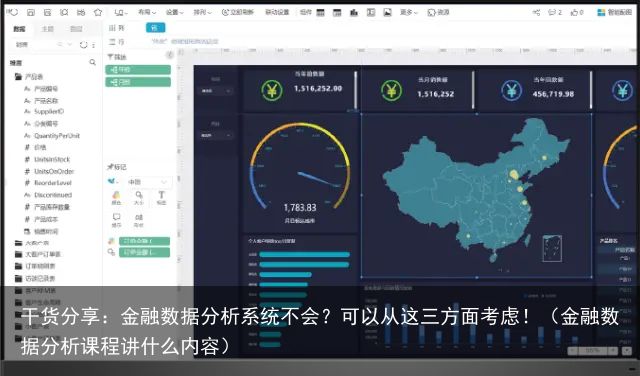Open the 布局 layout dropdown menu
This screenshot has height=376, width=640.
pos(147,12)
